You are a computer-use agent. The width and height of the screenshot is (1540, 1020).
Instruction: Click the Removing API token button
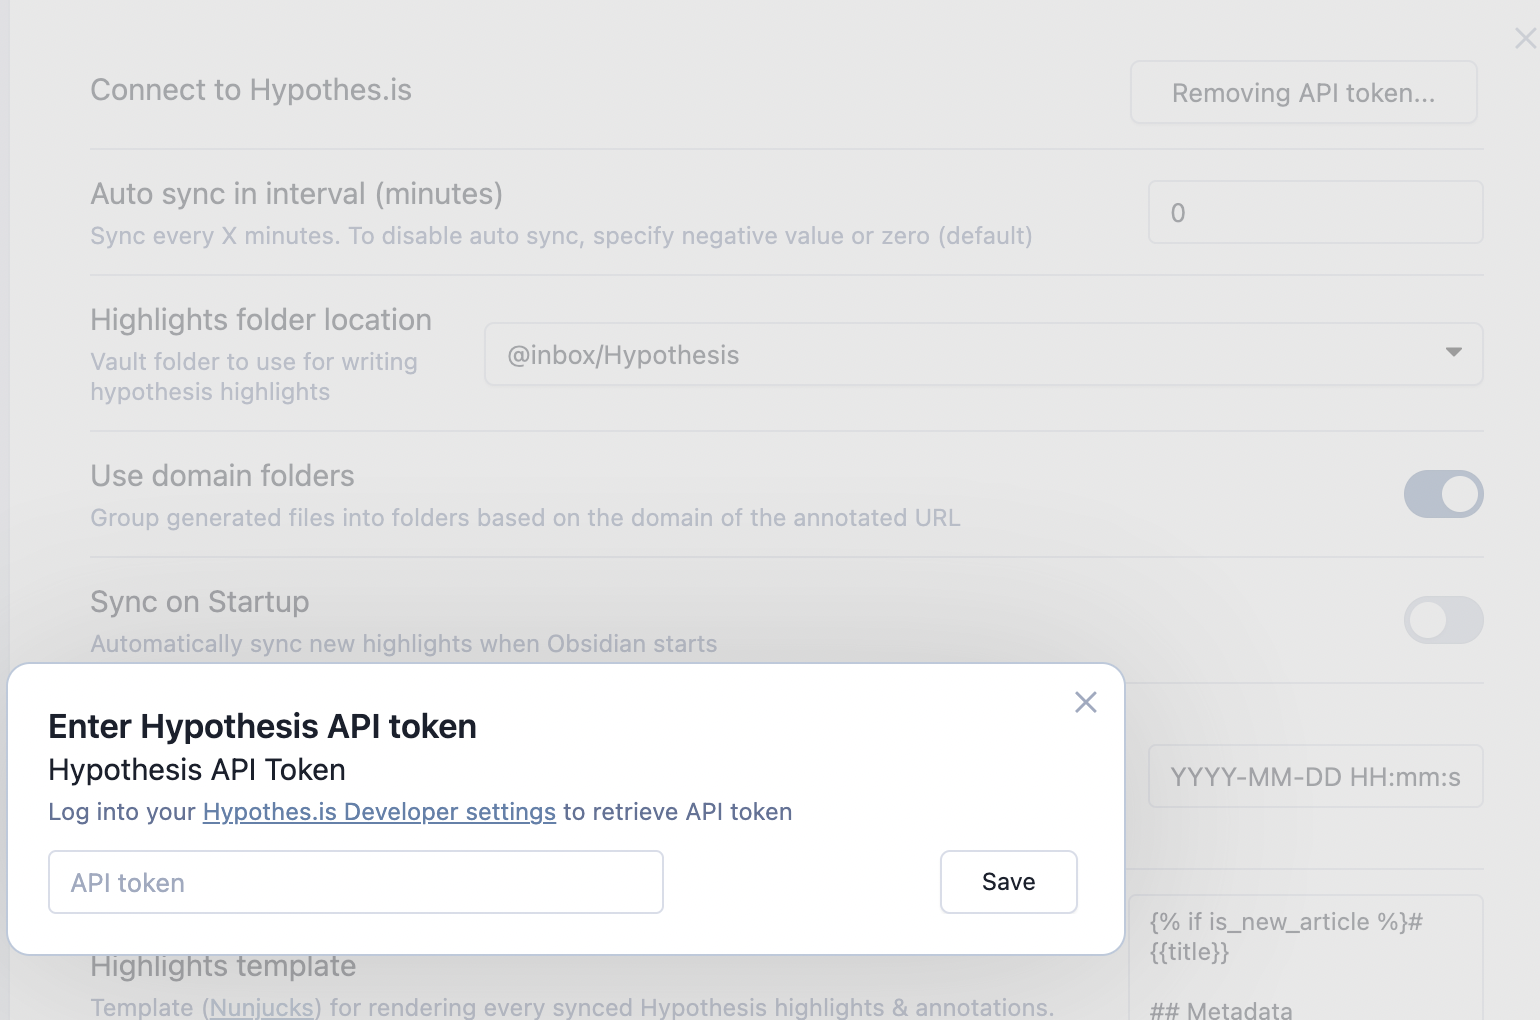[1303, 93]
